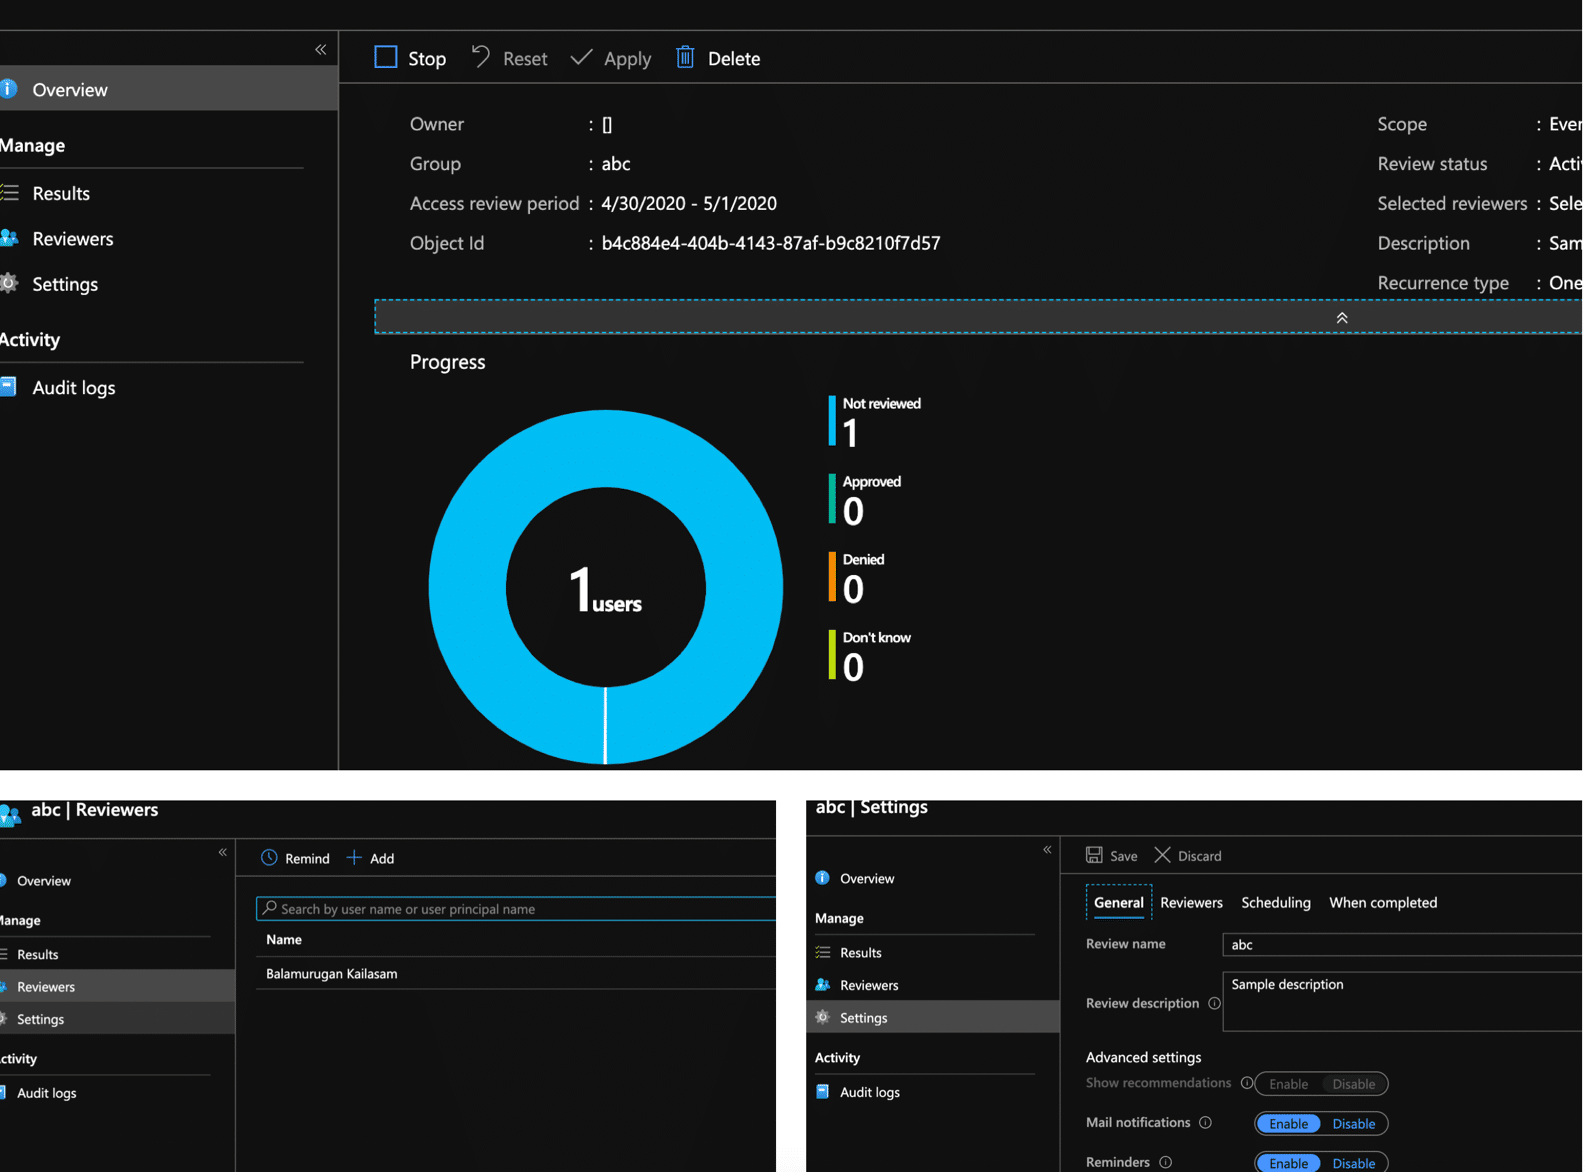The width and height of the screenshot is (1585, 1172).
Task: Click the Save floppy disk icon
Action: (1094, 855)
